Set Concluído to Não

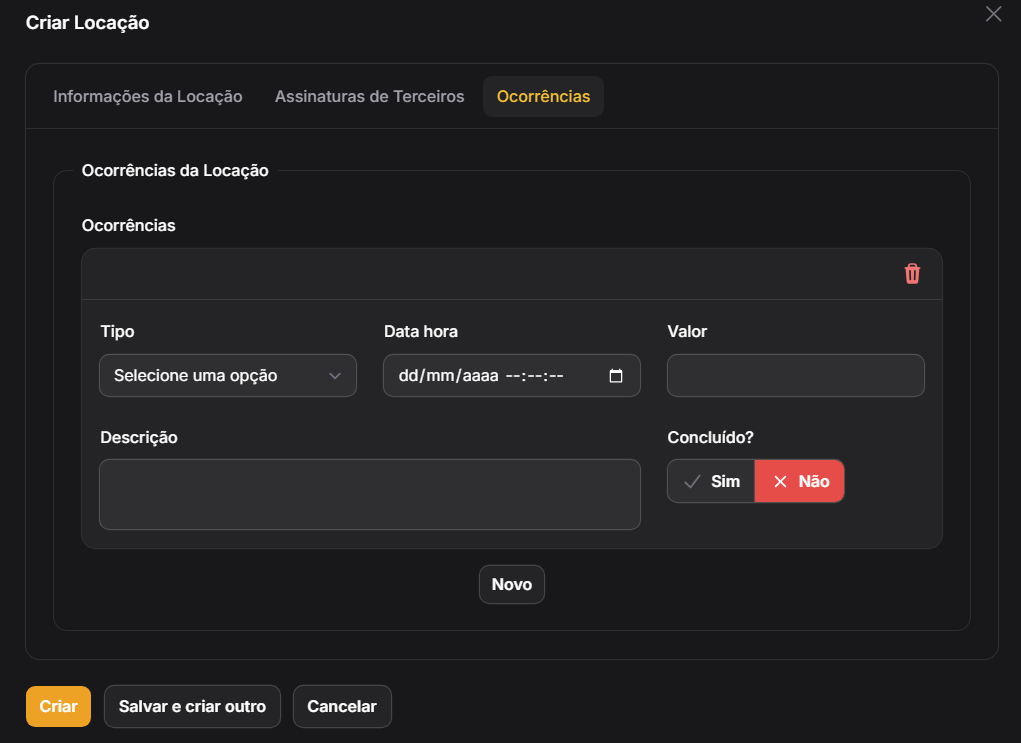tap(800, 481)
